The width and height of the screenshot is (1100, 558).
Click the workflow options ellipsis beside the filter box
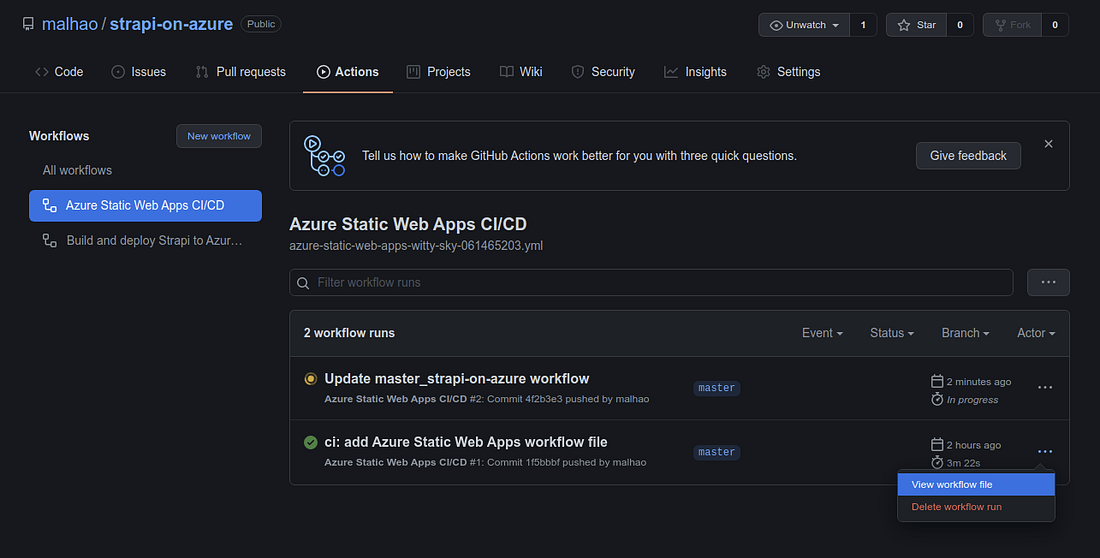coord(1048,282)
